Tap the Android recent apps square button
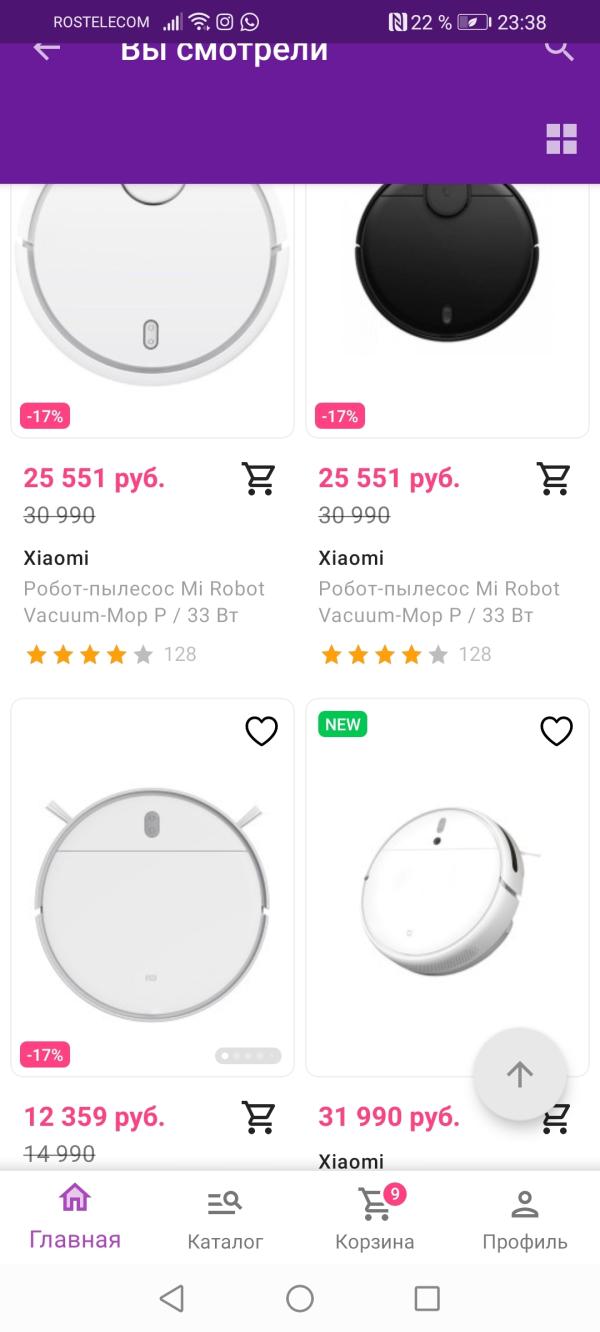Image resolution: width=600 pixels, height=1332 pixels. [427, 1298]
